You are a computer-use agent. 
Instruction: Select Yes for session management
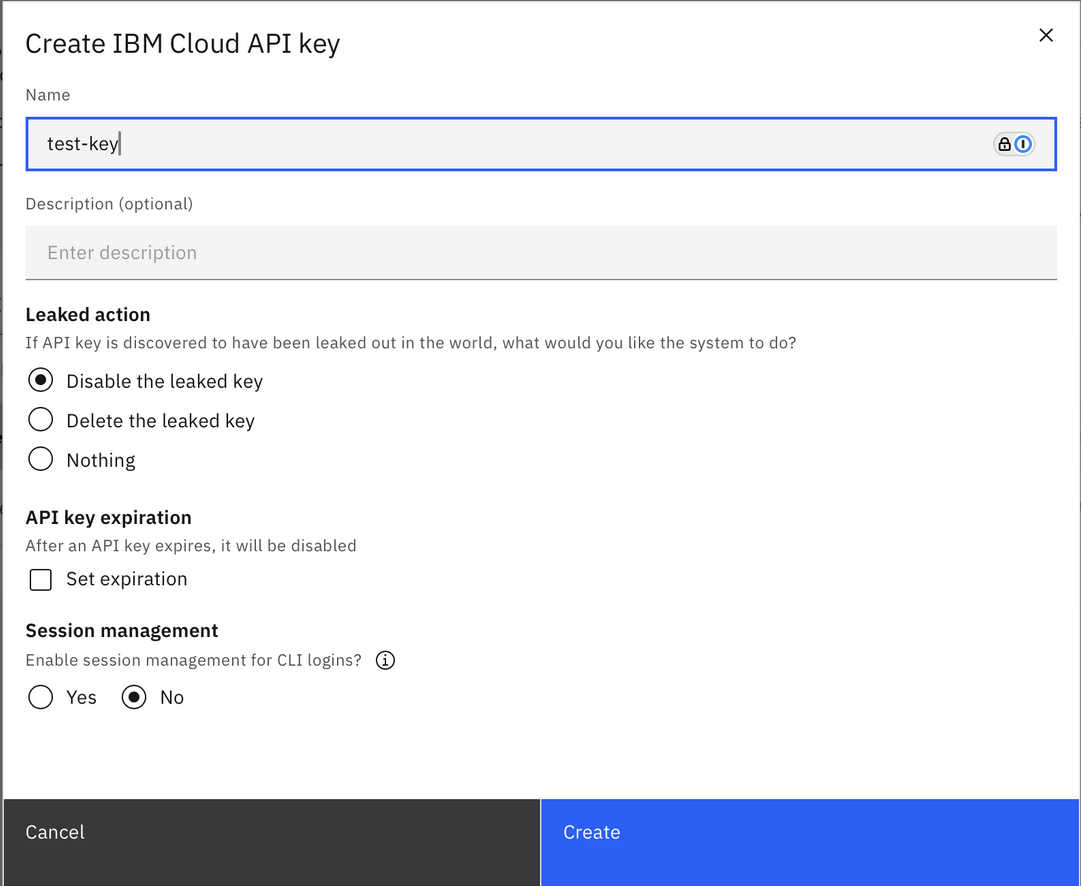[x=41, y=697]
